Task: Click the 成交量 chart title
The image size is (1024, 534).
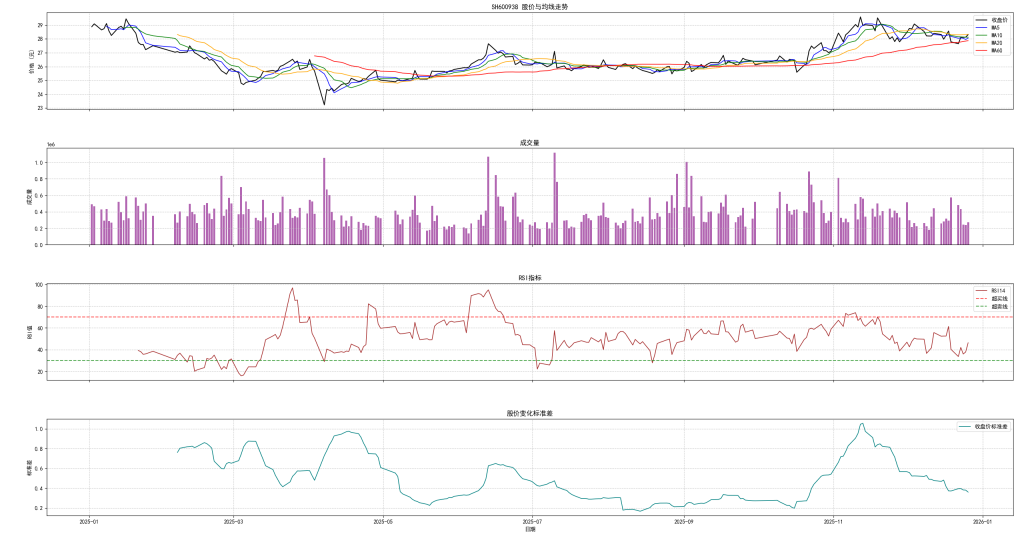Action: (530, 143)
